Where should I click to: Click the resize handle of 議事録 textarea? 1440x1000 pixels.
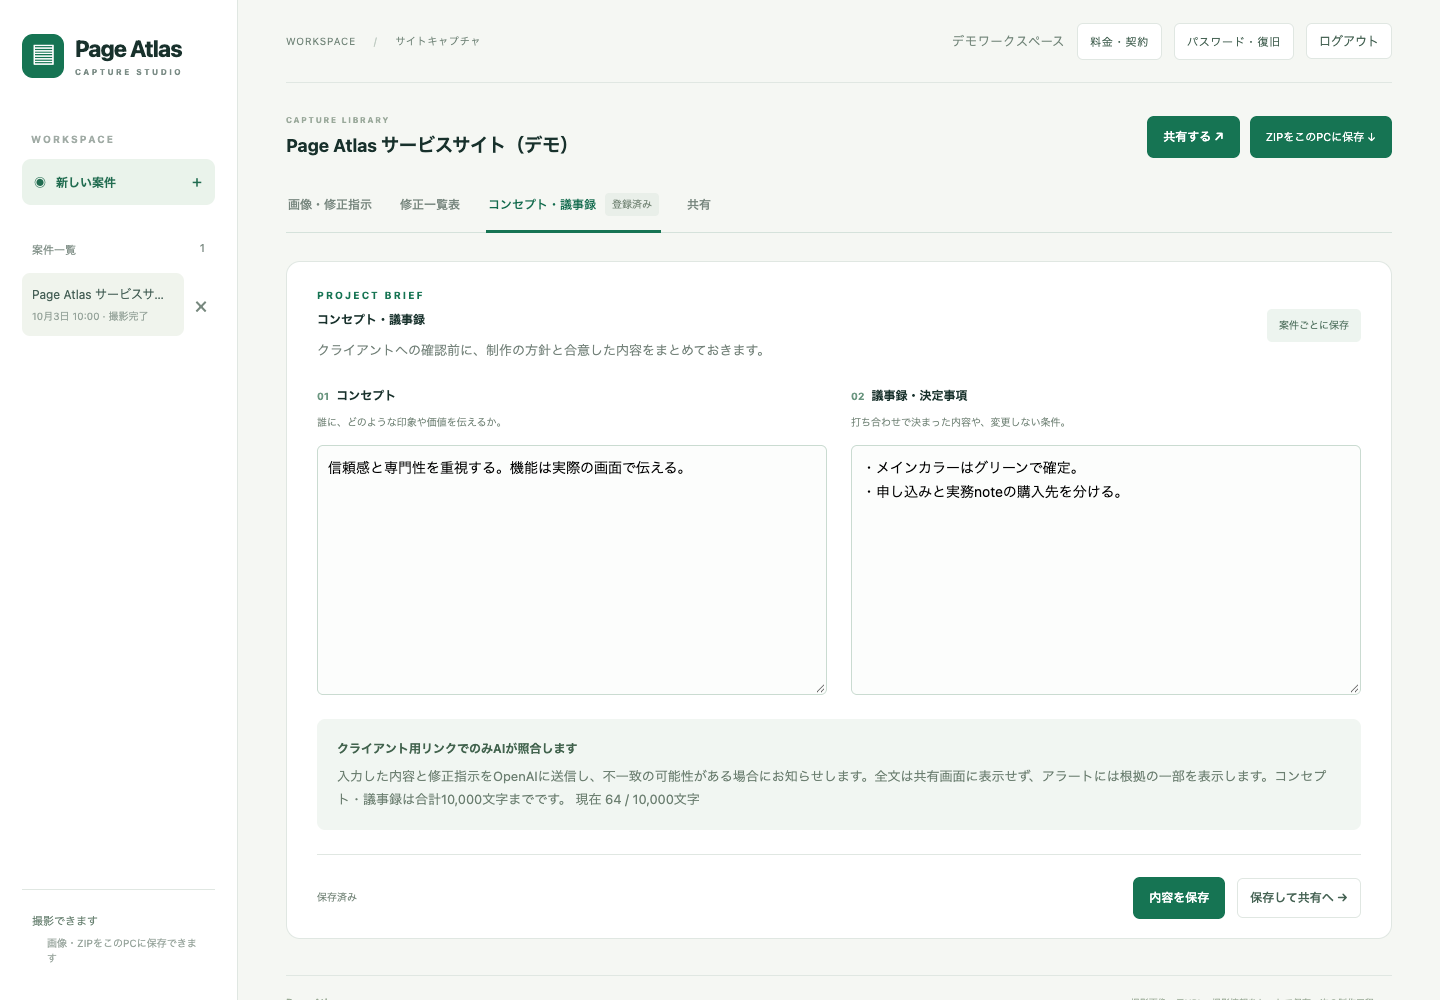click(1354, 688)
